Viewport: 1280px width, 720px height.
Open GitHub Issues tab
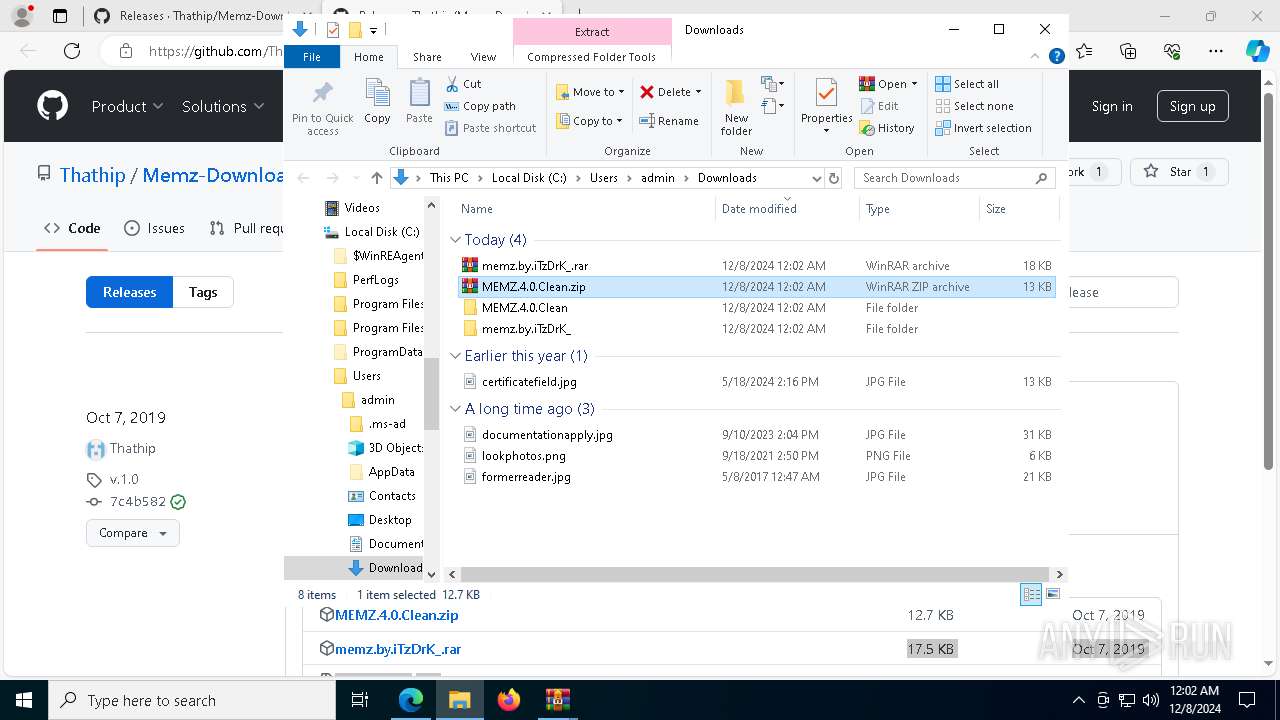pyautogui.click(x=154, y=228)
